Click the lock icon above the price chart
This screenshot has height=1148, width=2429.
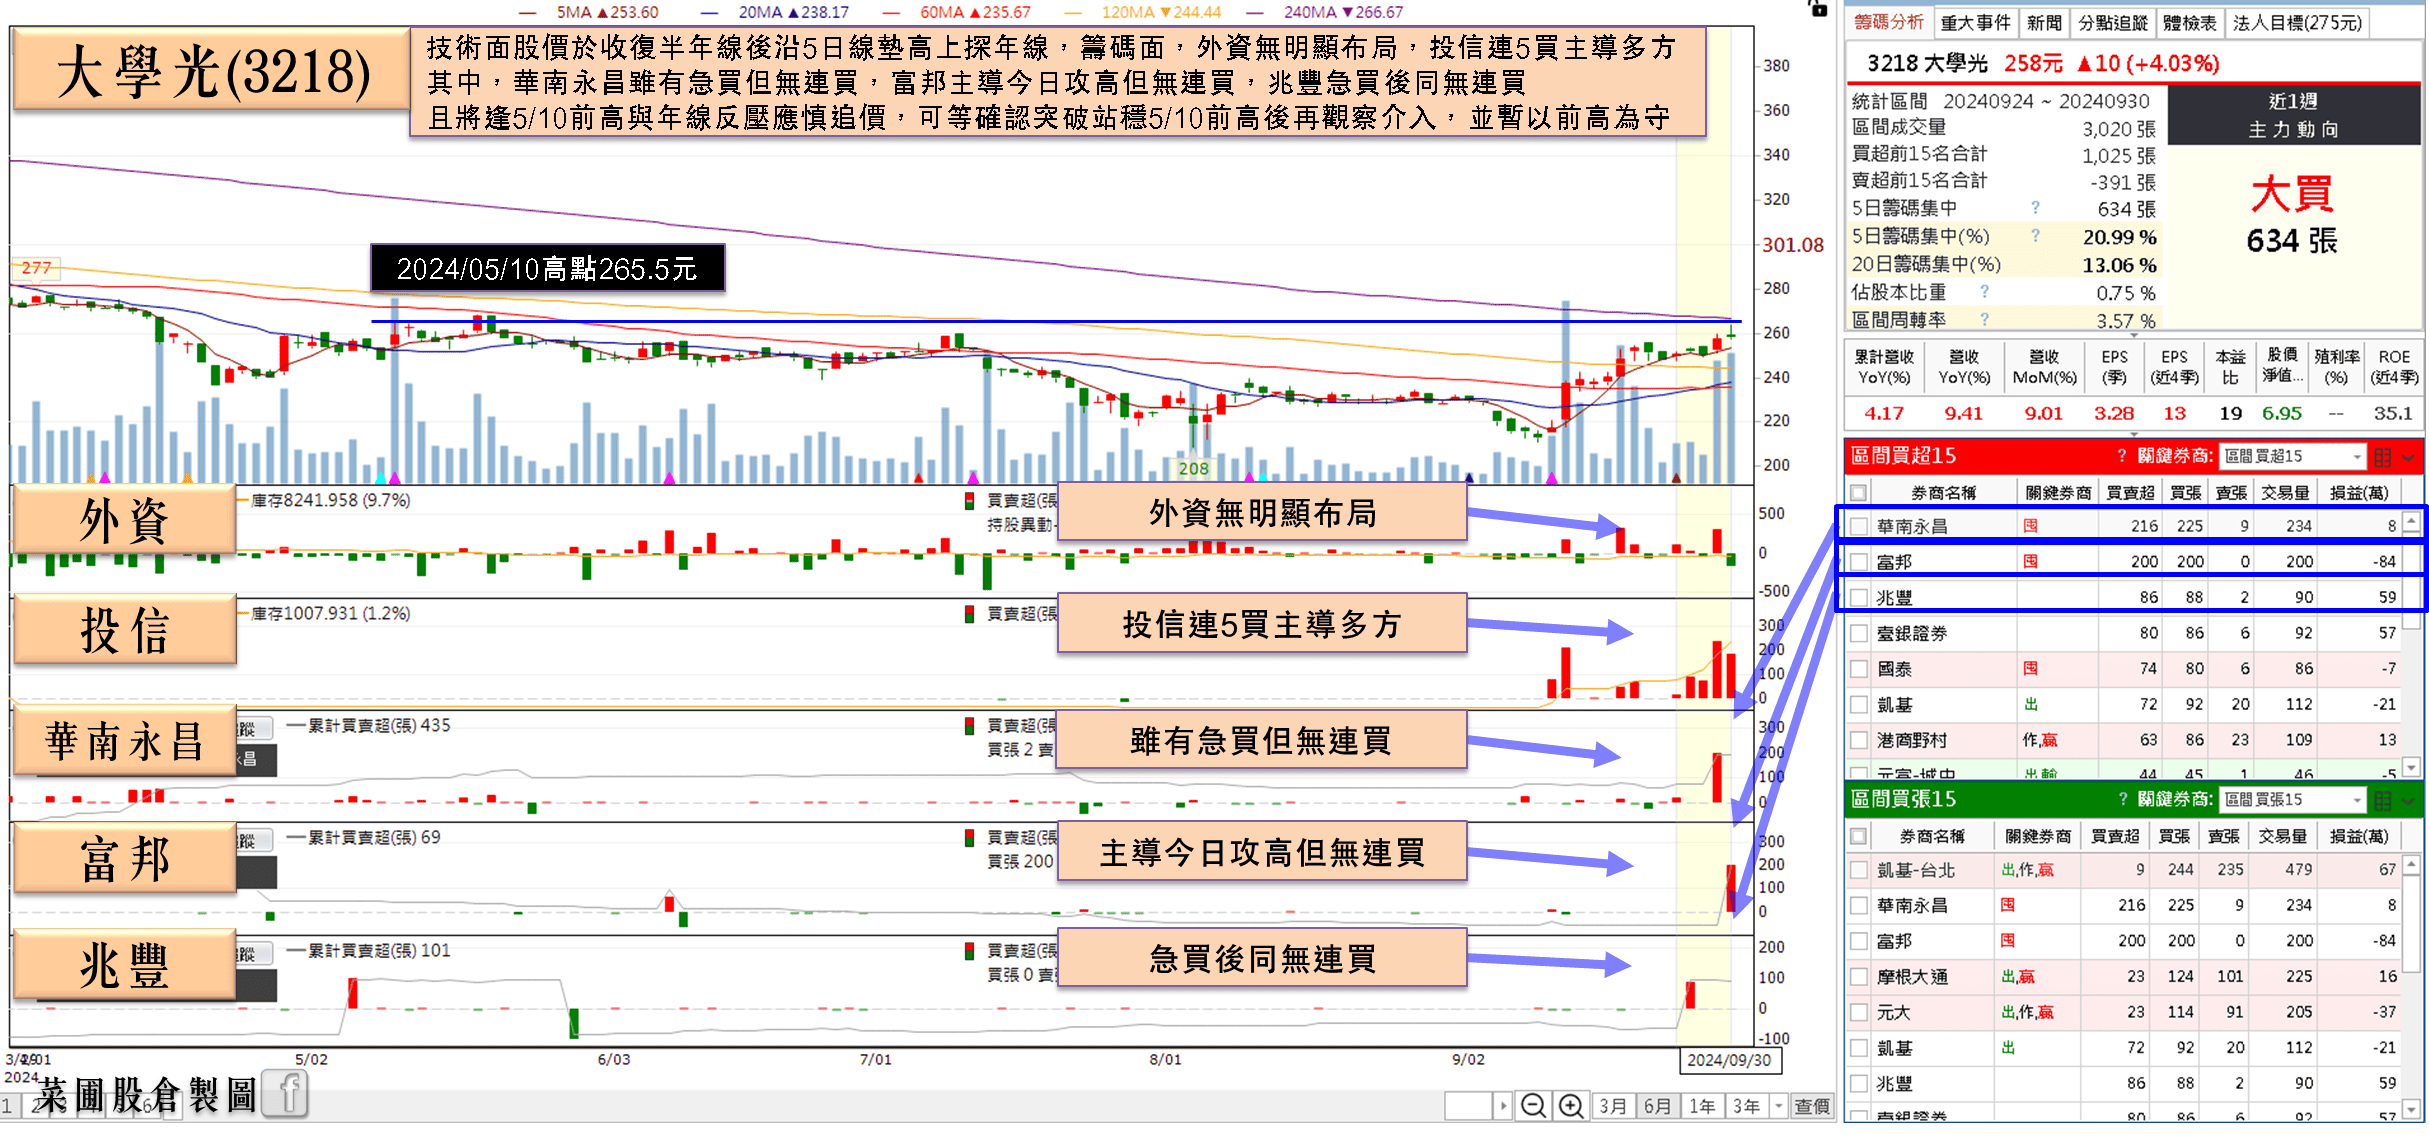coord(1818,8)
